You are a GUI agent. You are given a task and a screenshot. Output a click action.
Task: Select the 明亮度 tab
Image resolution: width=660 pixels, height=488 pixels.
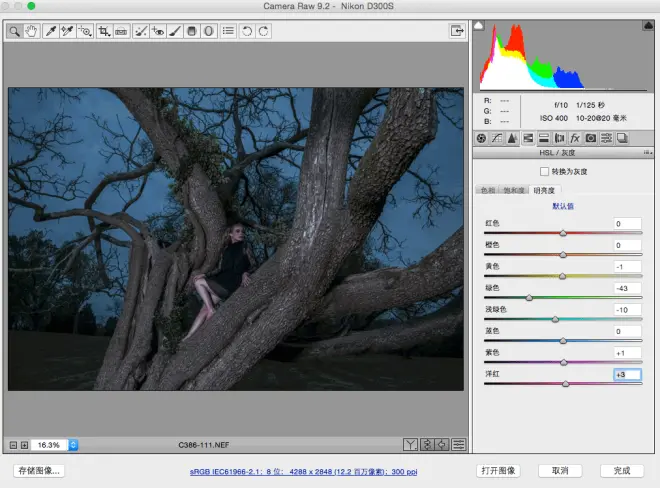click(x=544, y=190)
